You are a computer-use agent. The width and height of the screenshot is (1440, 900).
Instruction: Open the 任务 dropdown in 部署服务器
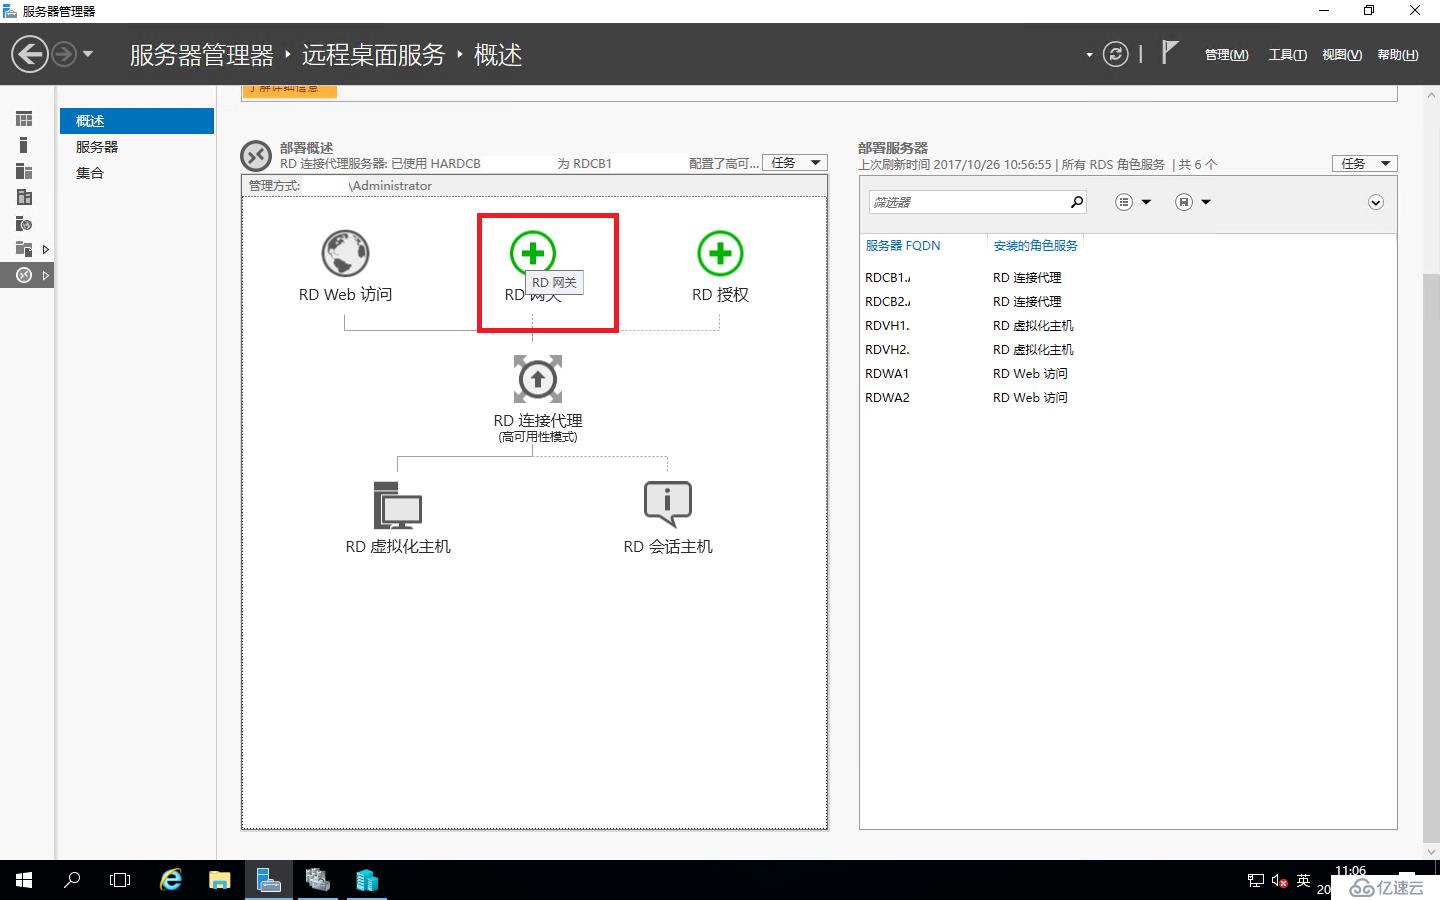[x=1365, y=163]
